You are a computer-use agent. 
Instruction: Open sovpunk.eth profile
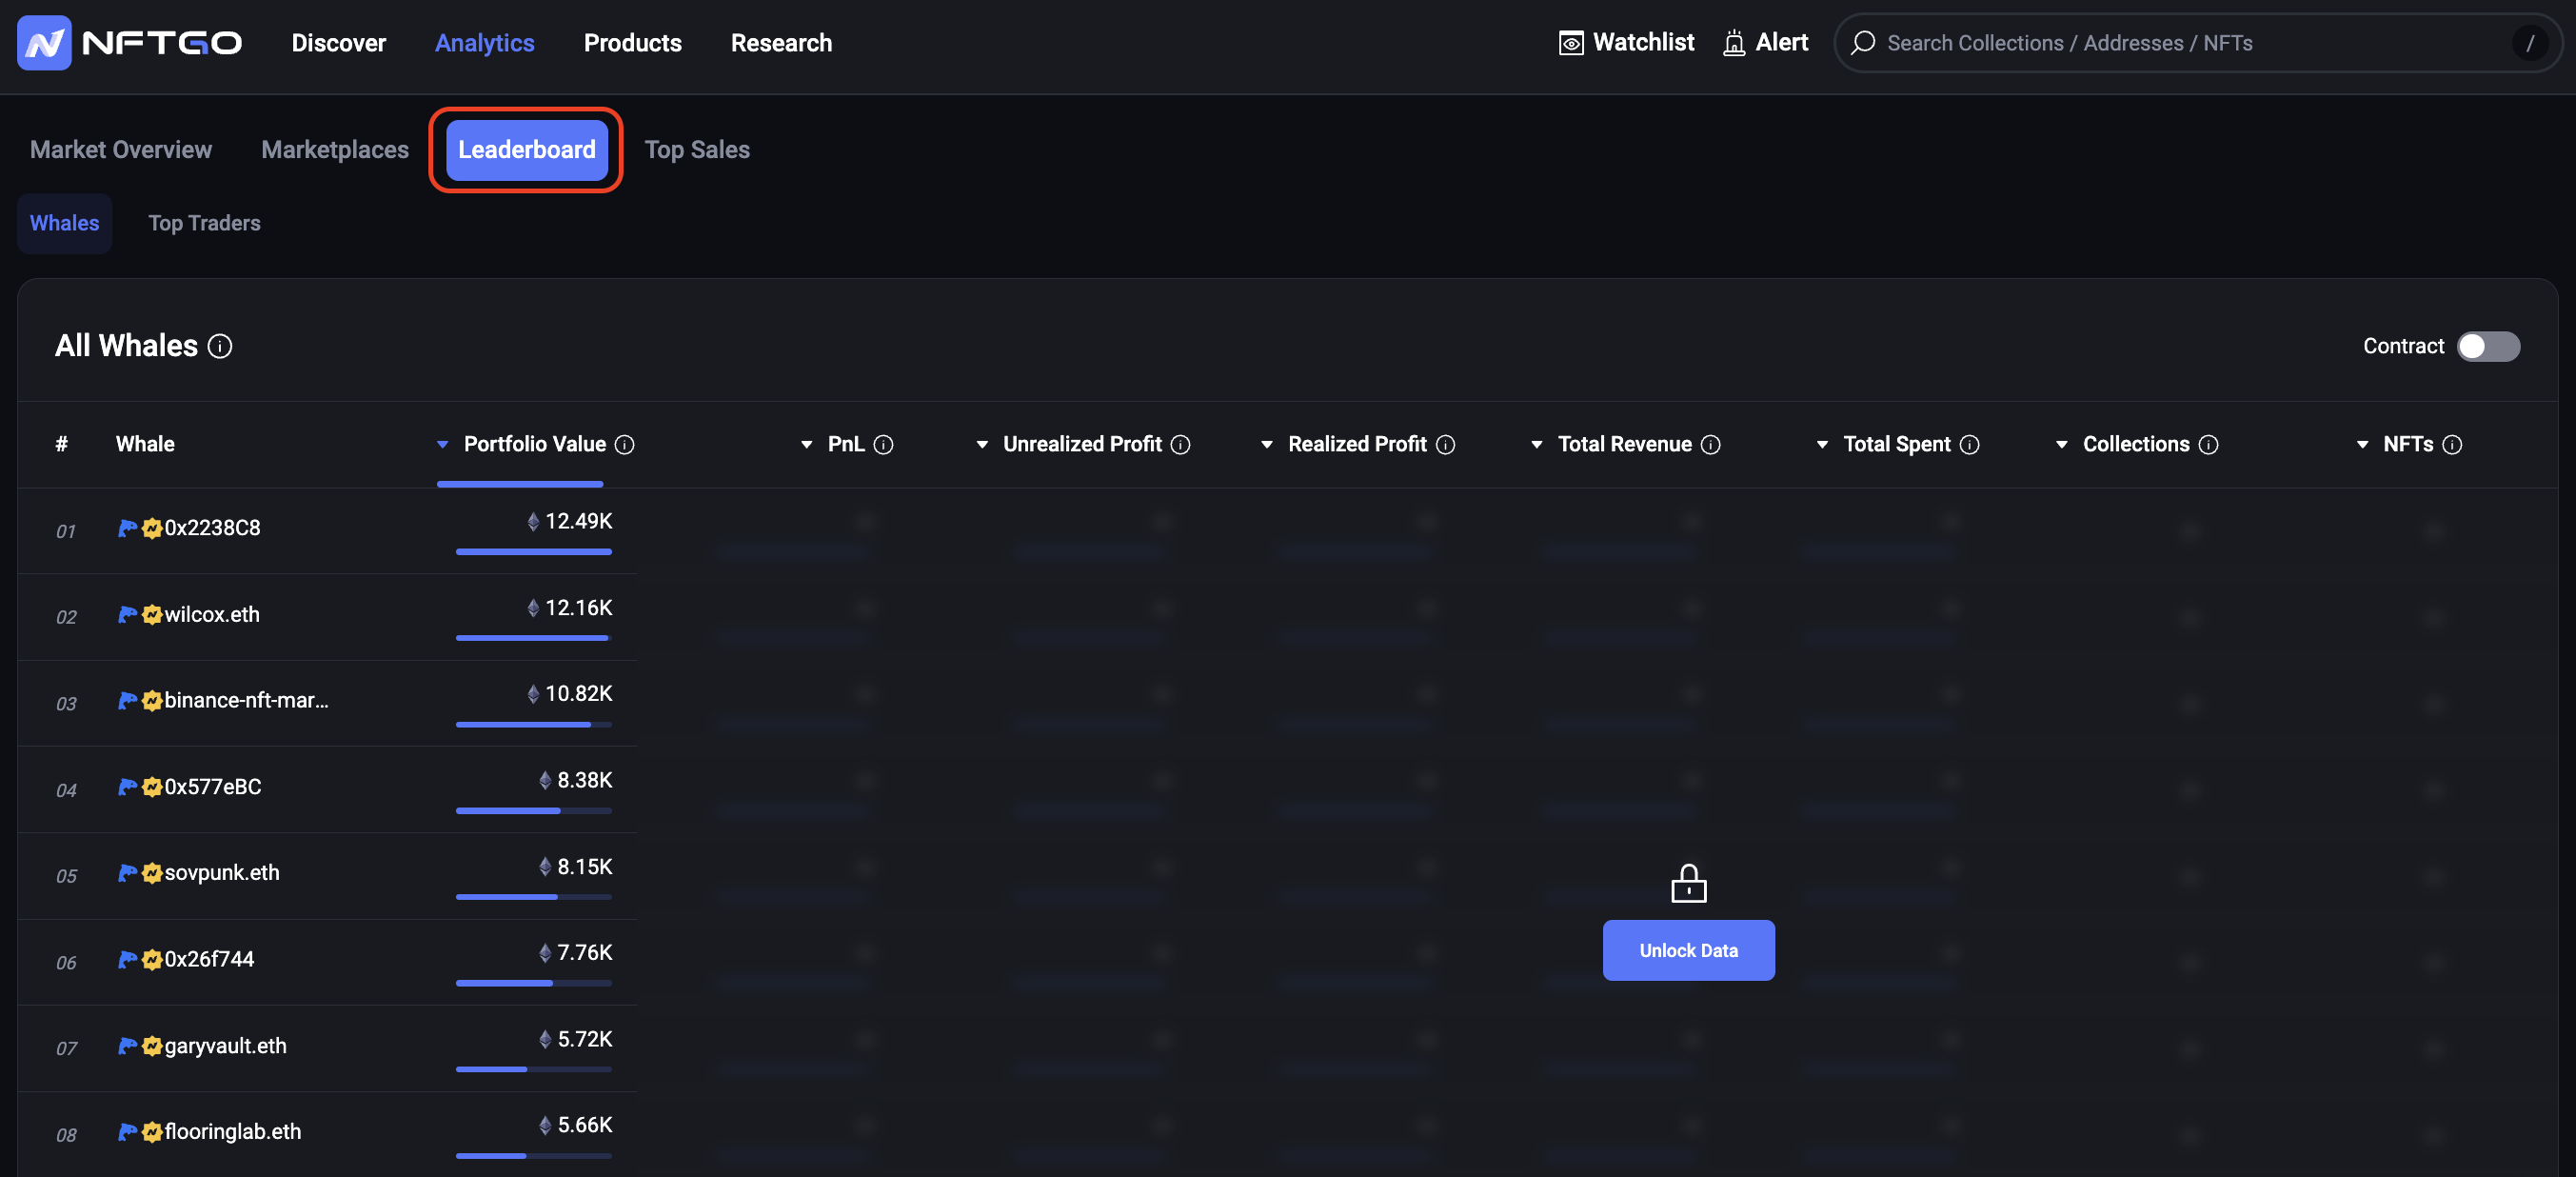point(222,873)
